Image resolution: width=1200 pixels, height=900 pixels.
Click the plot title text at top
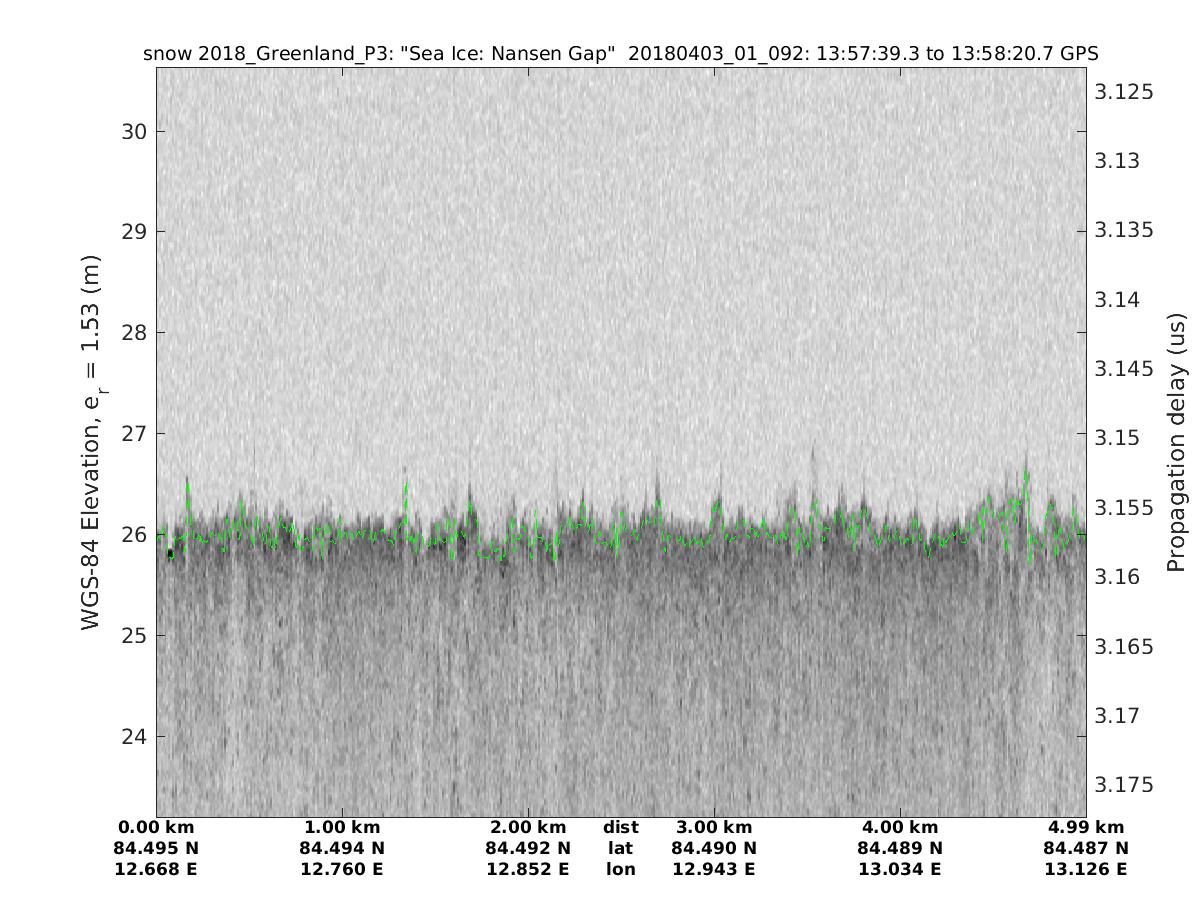621,53
